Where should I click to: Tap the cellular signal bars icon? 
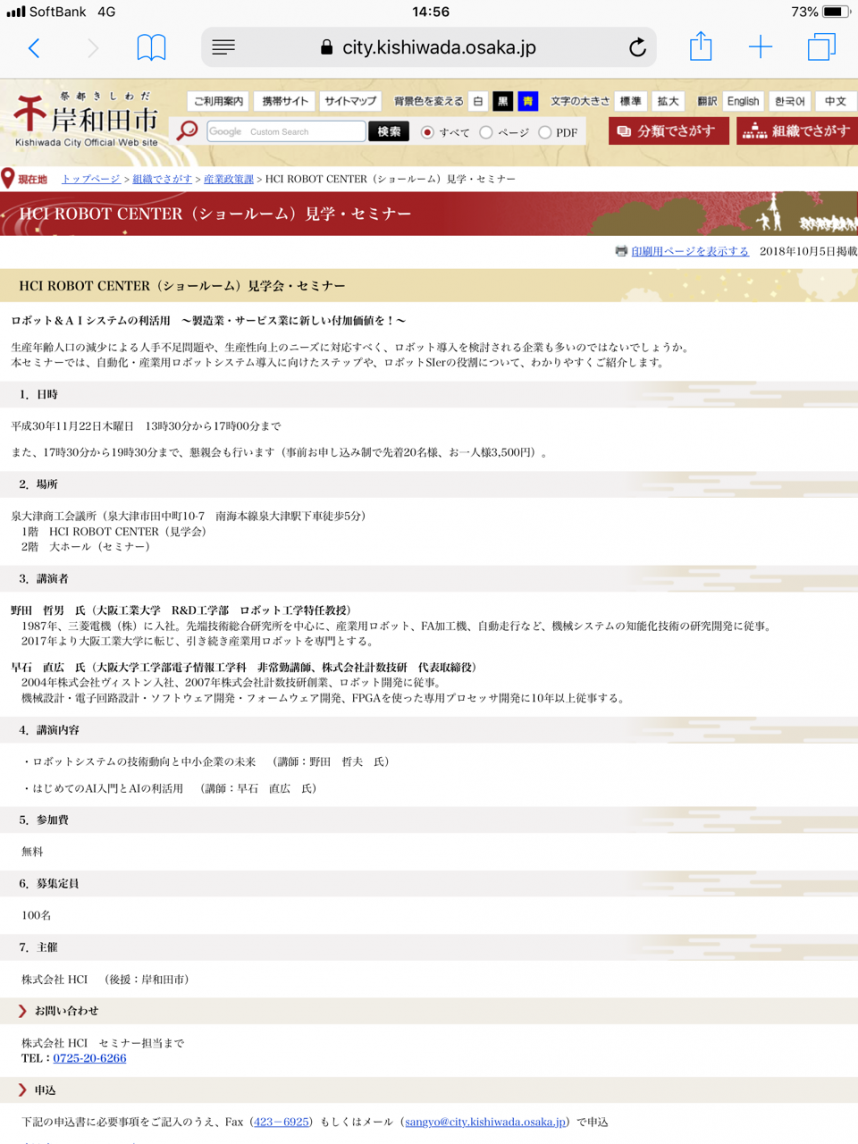click(15, 12)
